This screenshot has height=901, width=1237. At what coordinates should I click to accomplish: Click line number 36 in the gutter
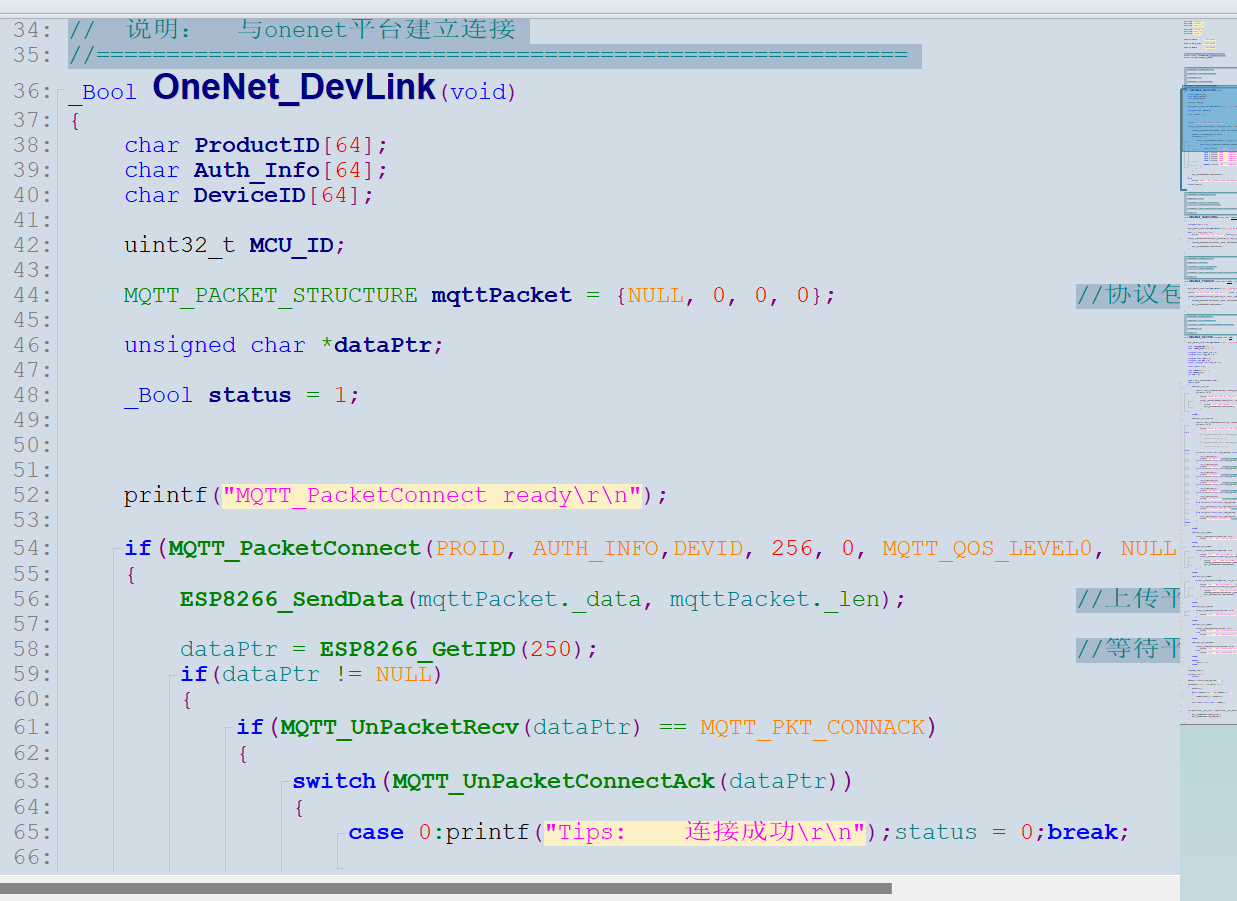32,92
